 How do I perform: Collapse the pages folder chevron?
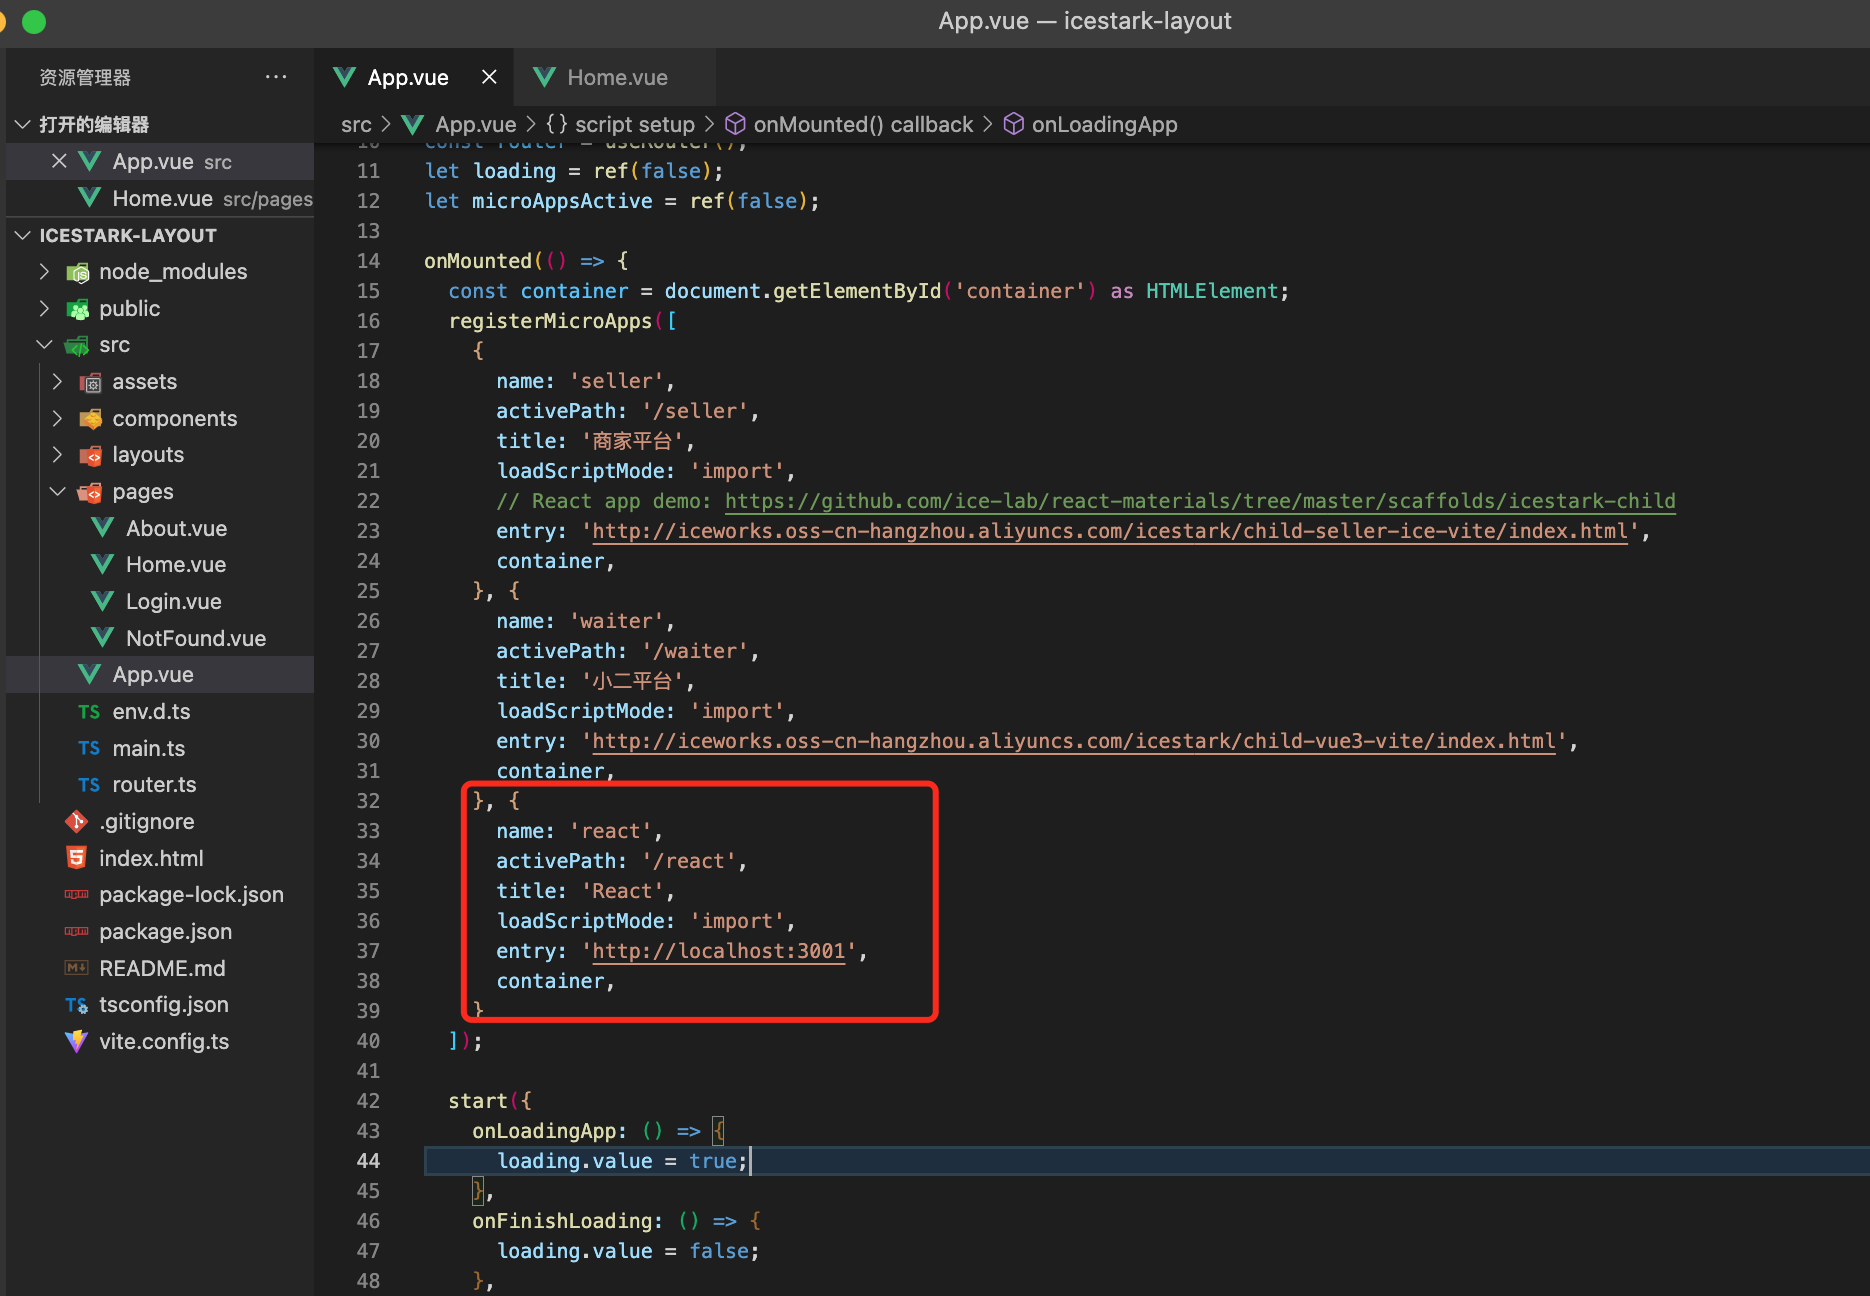pyautogui.click(x=57, y=492)
